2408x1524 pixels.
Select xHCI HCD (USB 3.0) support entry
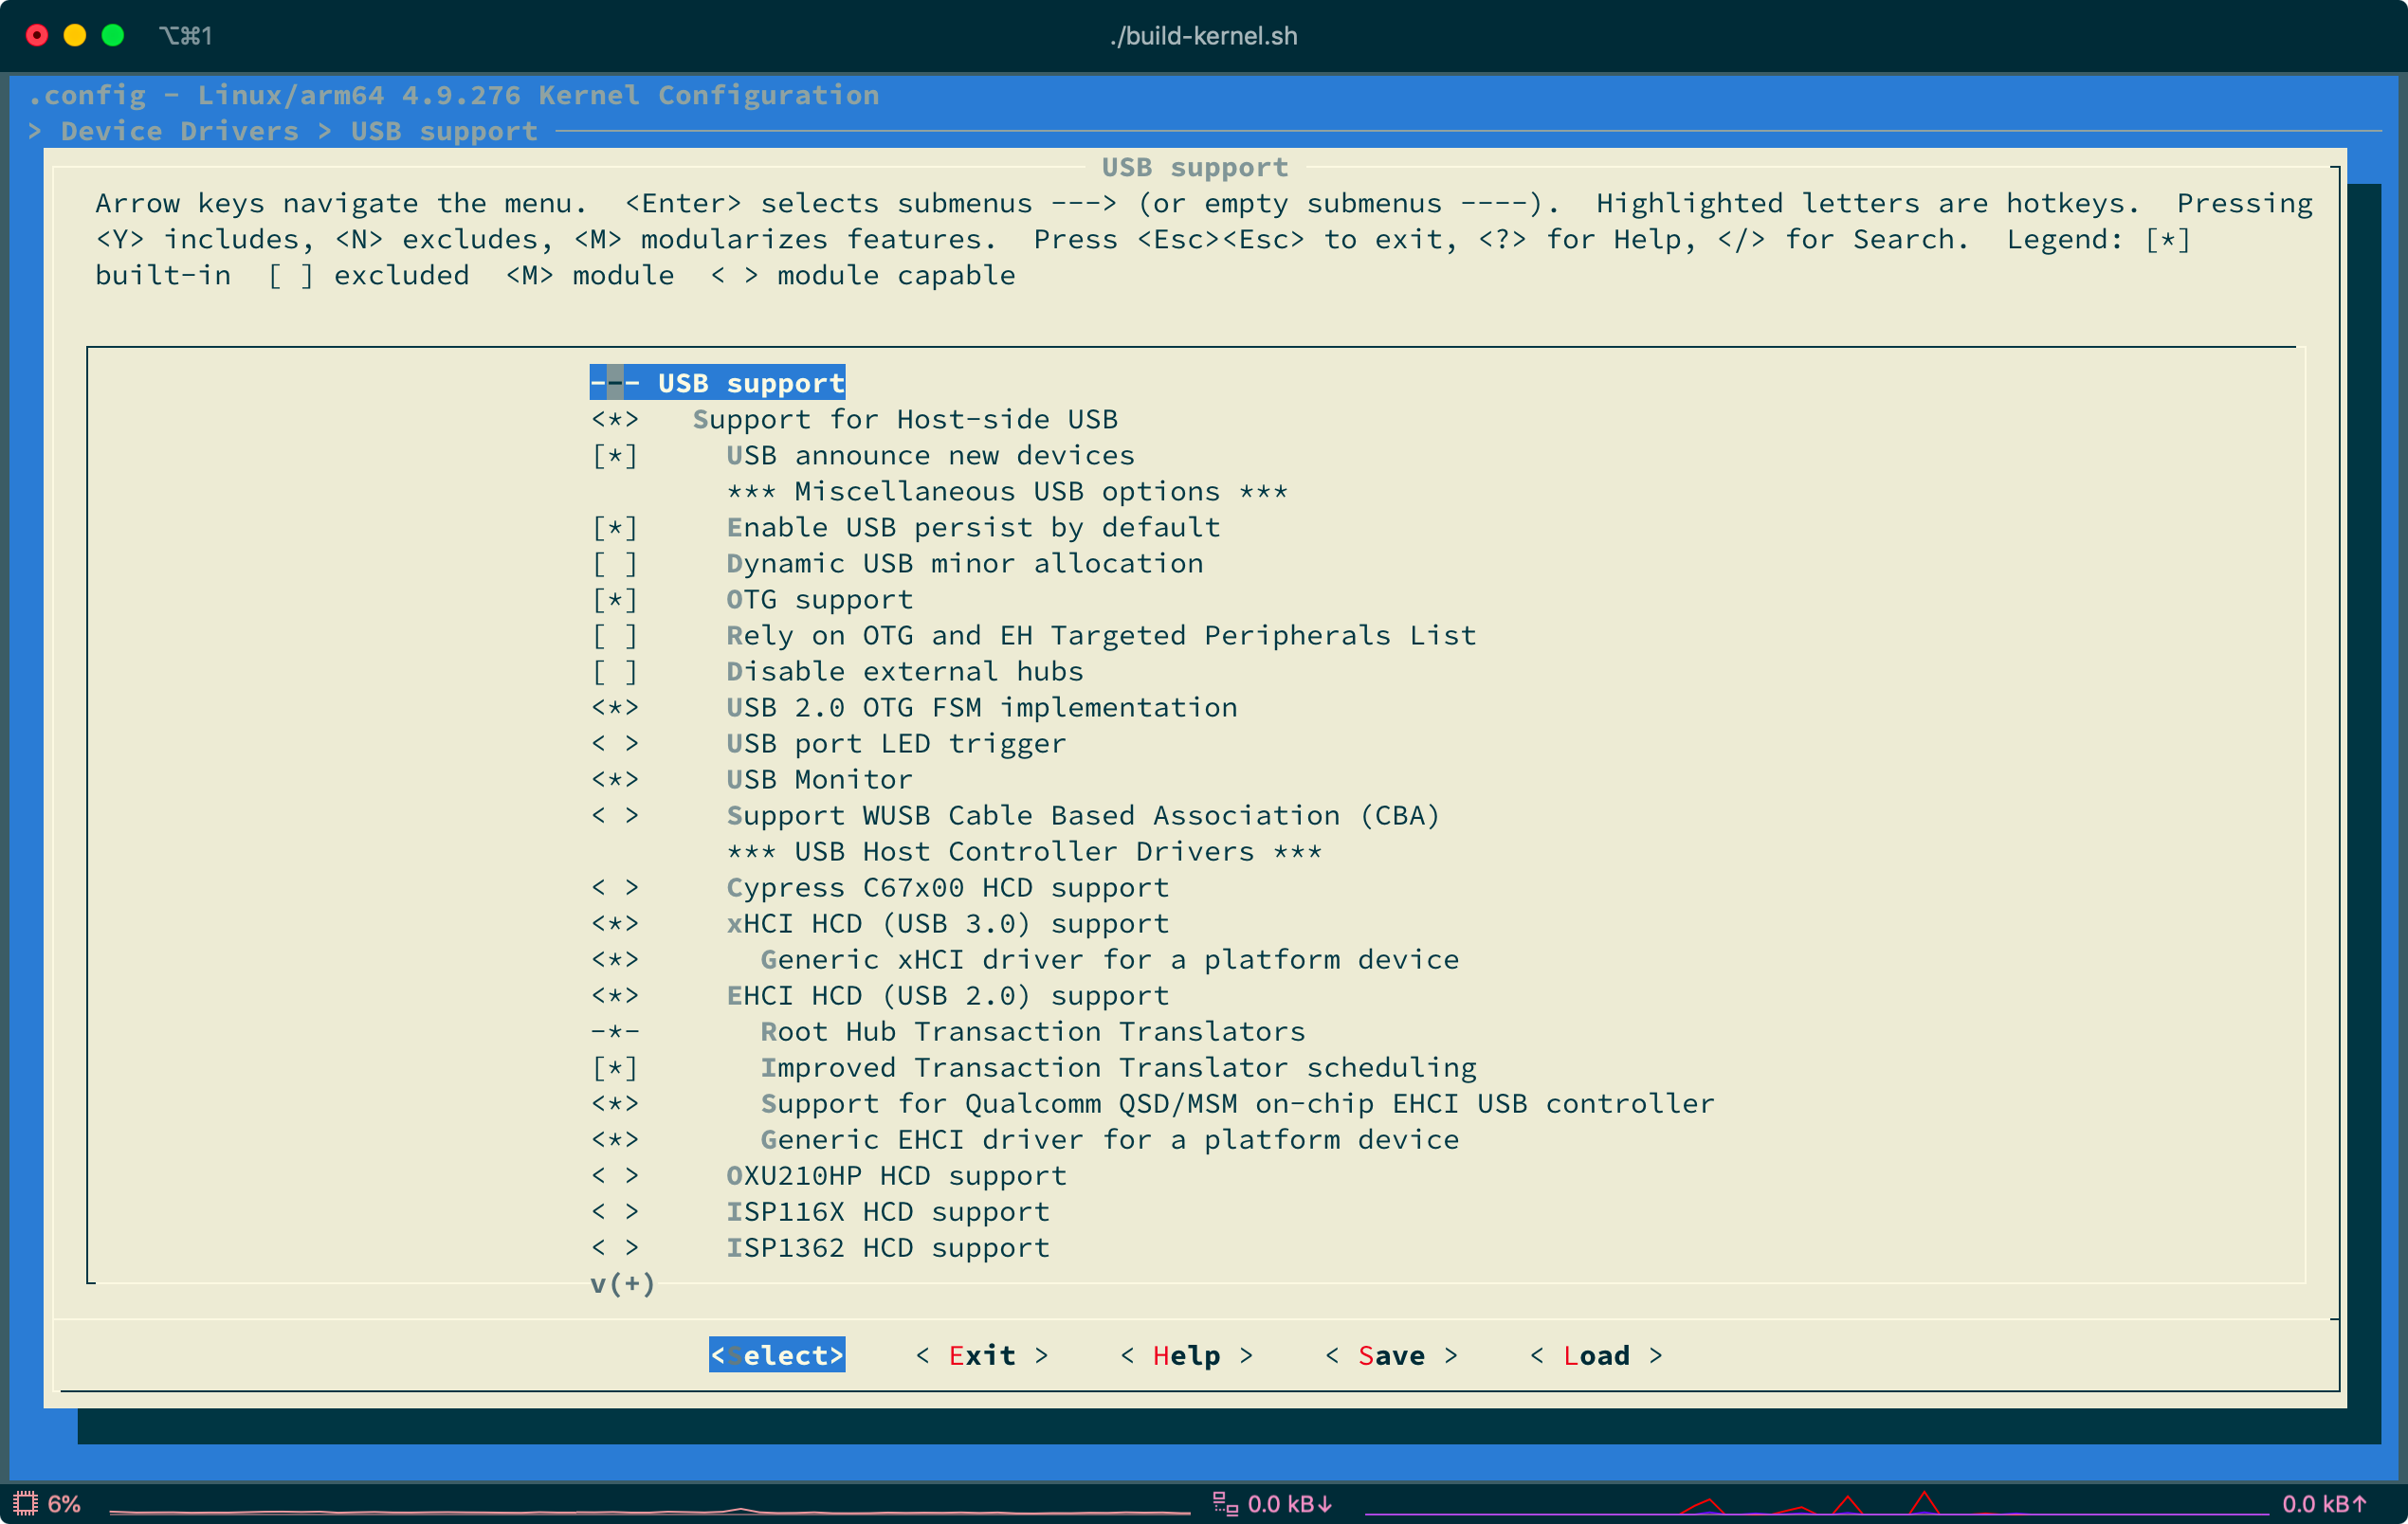point(946,924)
